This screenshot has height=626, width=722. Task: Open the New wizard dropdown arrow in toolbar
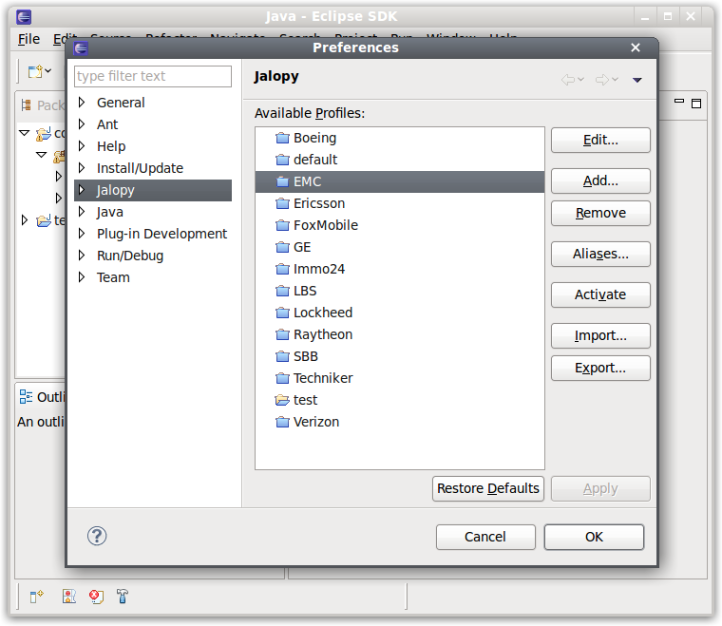(48, 71)
